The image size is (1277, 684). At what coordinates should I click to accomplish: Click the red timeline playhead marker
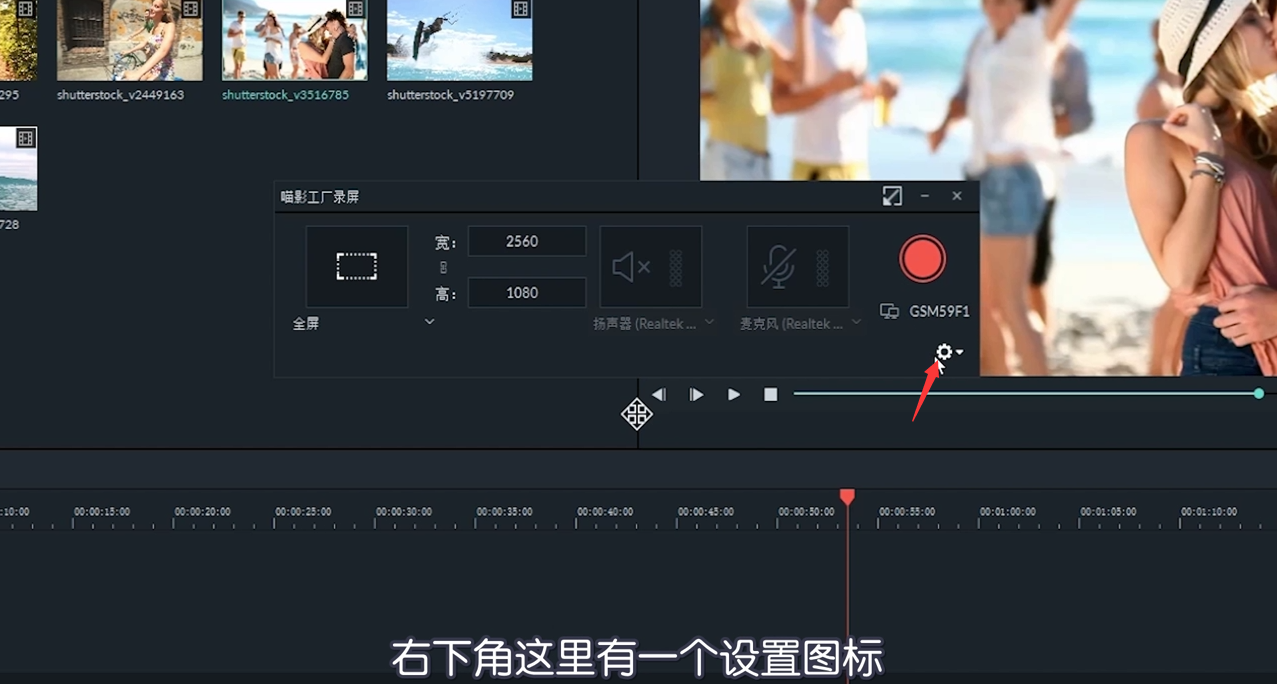click(x=847, y=497)
